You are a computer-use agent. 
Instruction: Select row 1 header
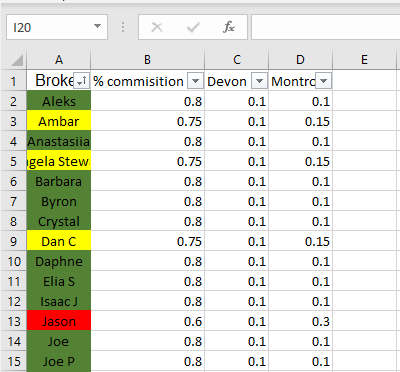14,81
